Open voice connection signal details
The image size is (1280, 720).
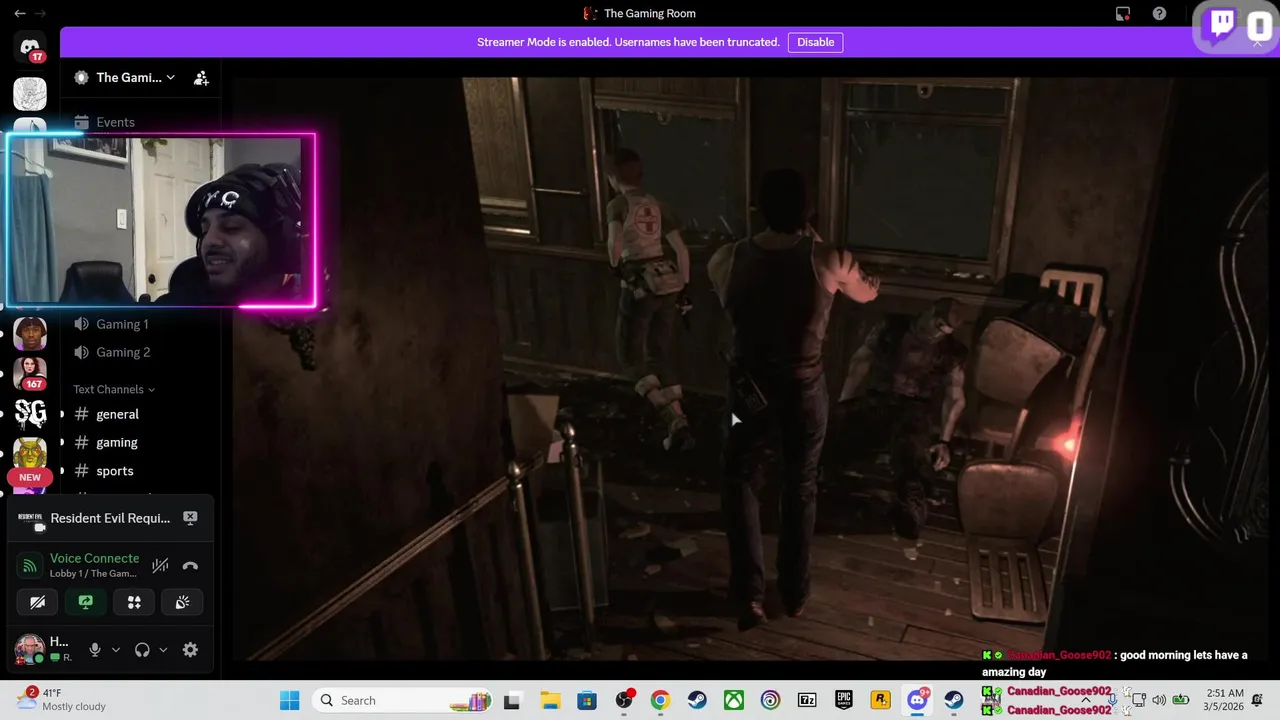coord(30,566)
